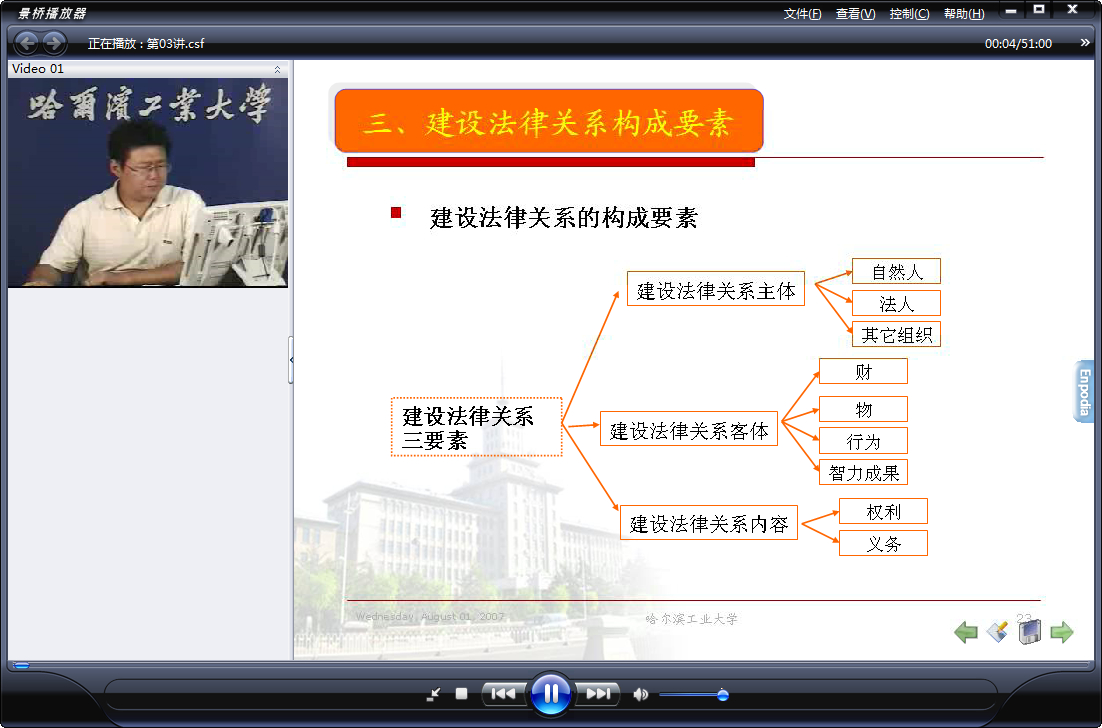Click the 正在播放：第03讲.csf title text
Viewport: 1102px width, 728px height.
pyautogui.click(x=146, y=44)
